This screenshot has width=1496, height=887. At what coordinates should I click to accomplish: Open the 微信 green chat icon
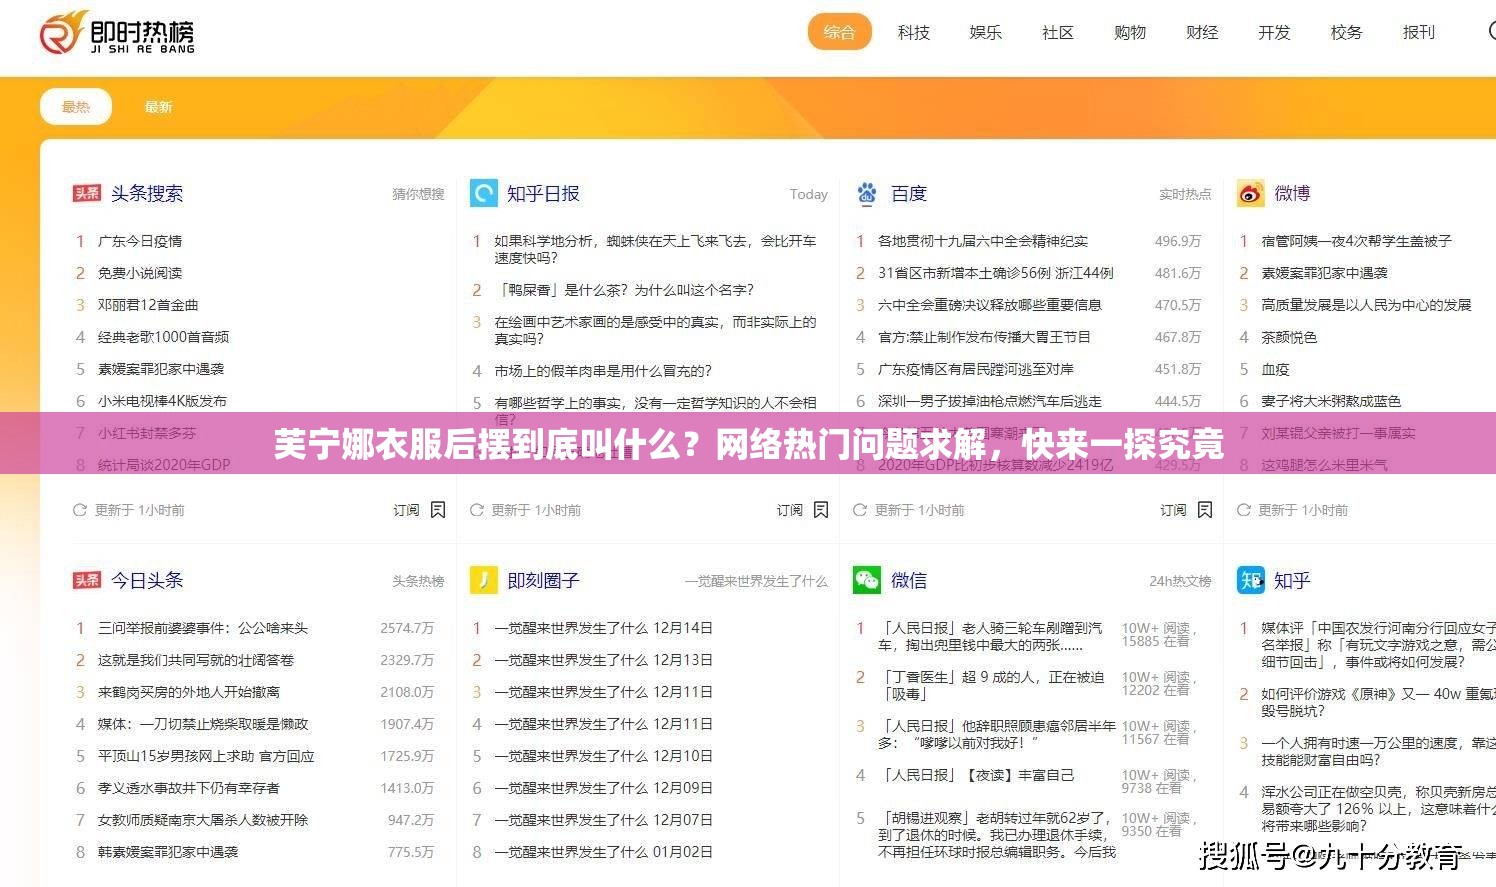click(867, 580)
